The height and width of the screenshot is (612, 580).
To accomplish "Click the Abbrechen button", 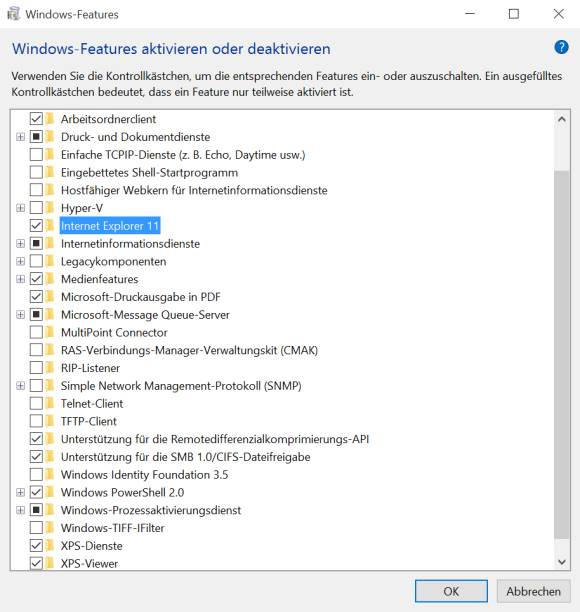I will [x=534, y=591].
